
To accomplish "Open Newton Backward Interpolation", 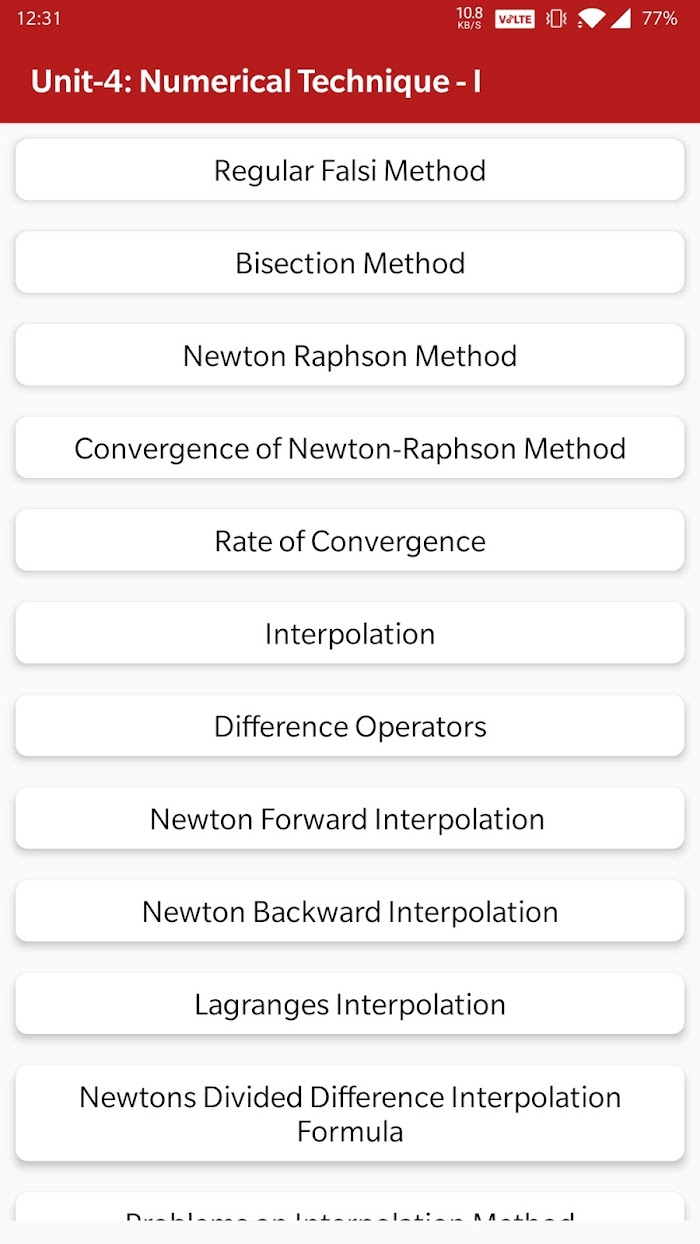I will [x=350, y=911].
